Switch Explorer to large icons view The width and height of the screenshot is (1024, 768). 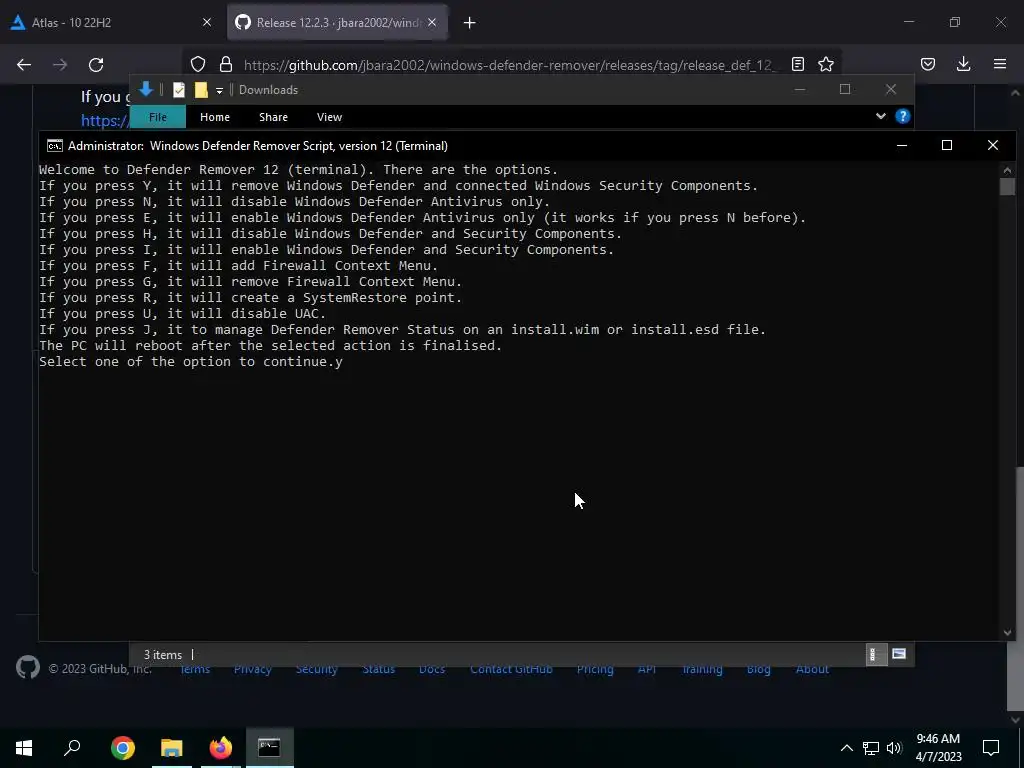[899, 654]
